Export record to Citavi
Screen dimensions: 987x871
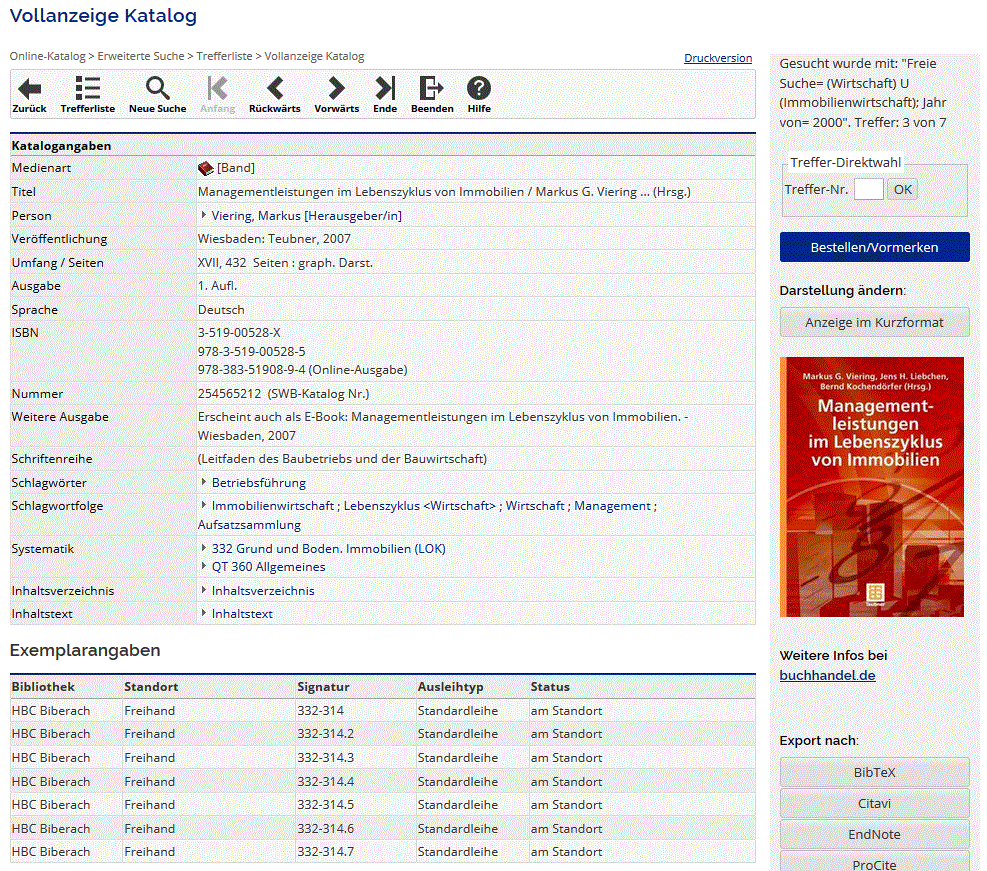(874, 803)
